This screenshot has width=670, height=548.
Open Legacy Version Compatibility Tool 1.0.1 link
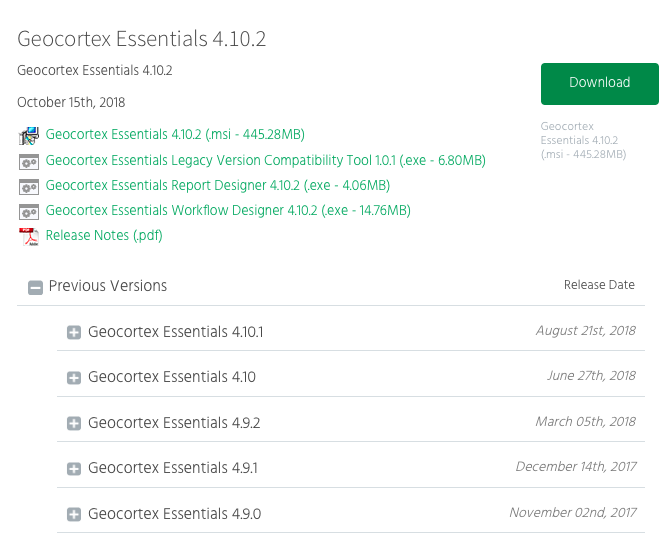(x=266, y=161)
